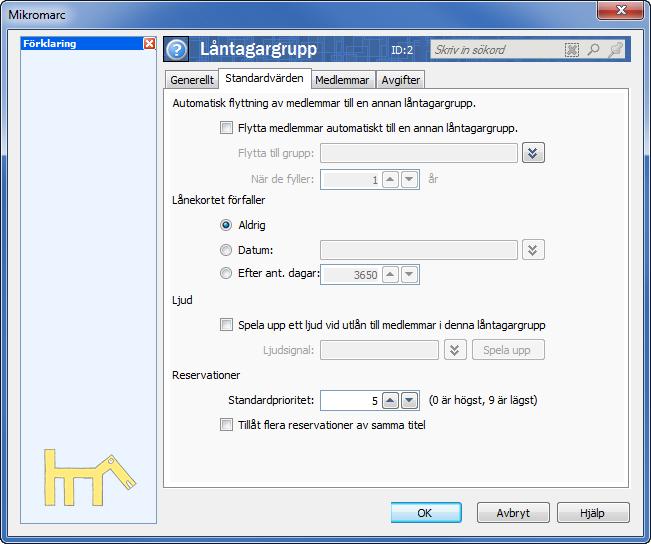Click the clear search field icon

pos(571,50)
